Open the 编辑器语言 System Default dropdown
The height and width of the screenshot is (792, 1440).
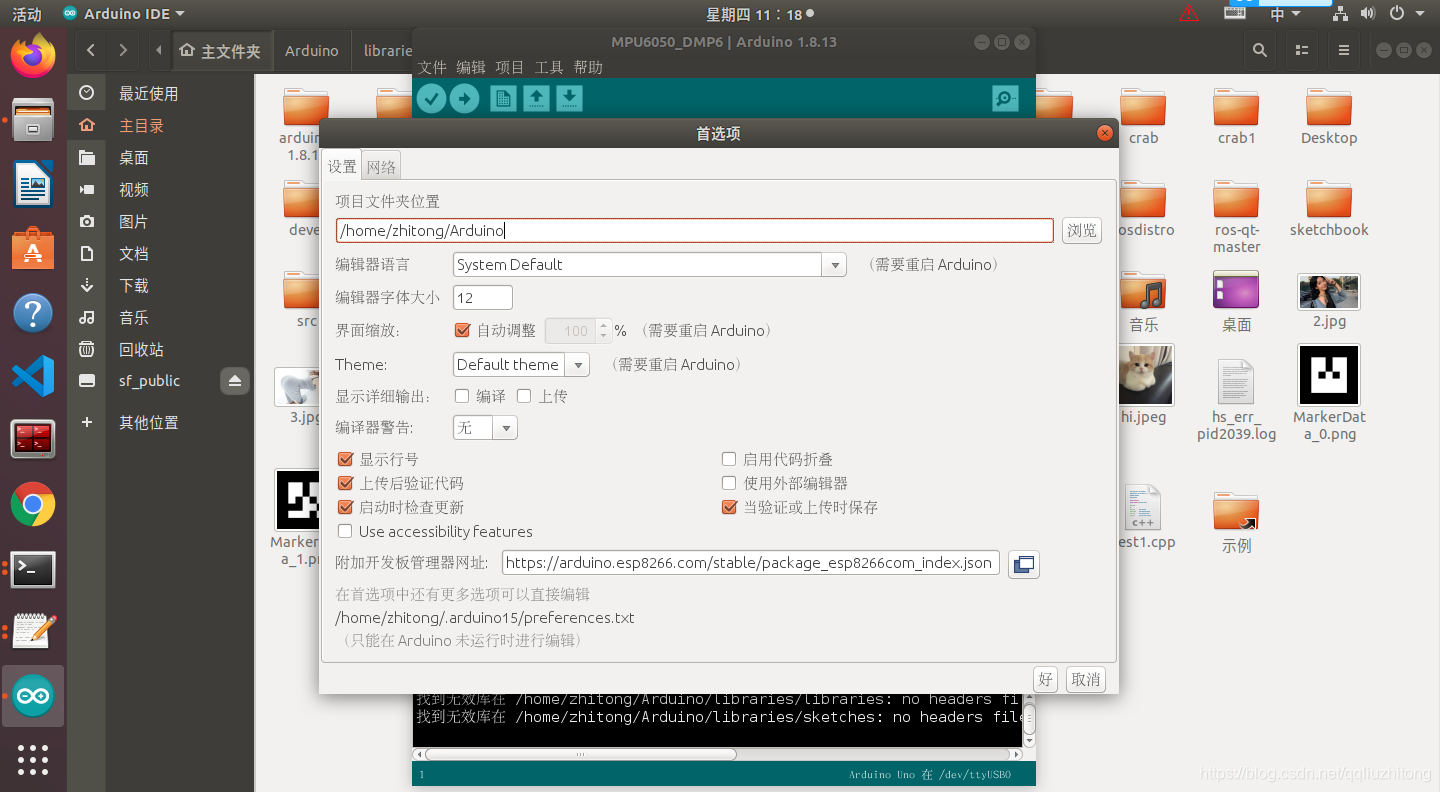834,264
